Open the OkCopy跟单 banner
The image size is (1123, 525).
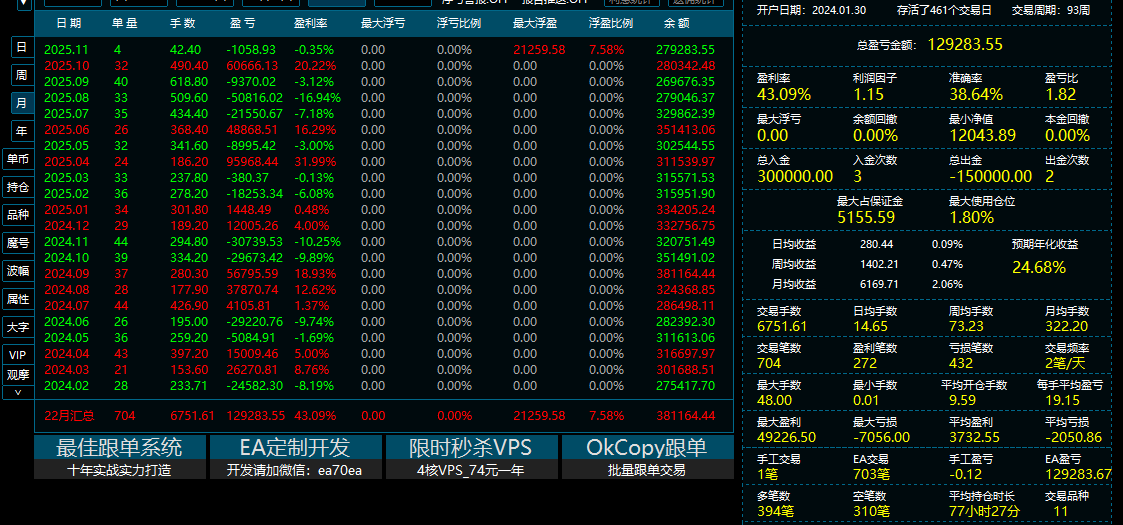click(647, 448)
